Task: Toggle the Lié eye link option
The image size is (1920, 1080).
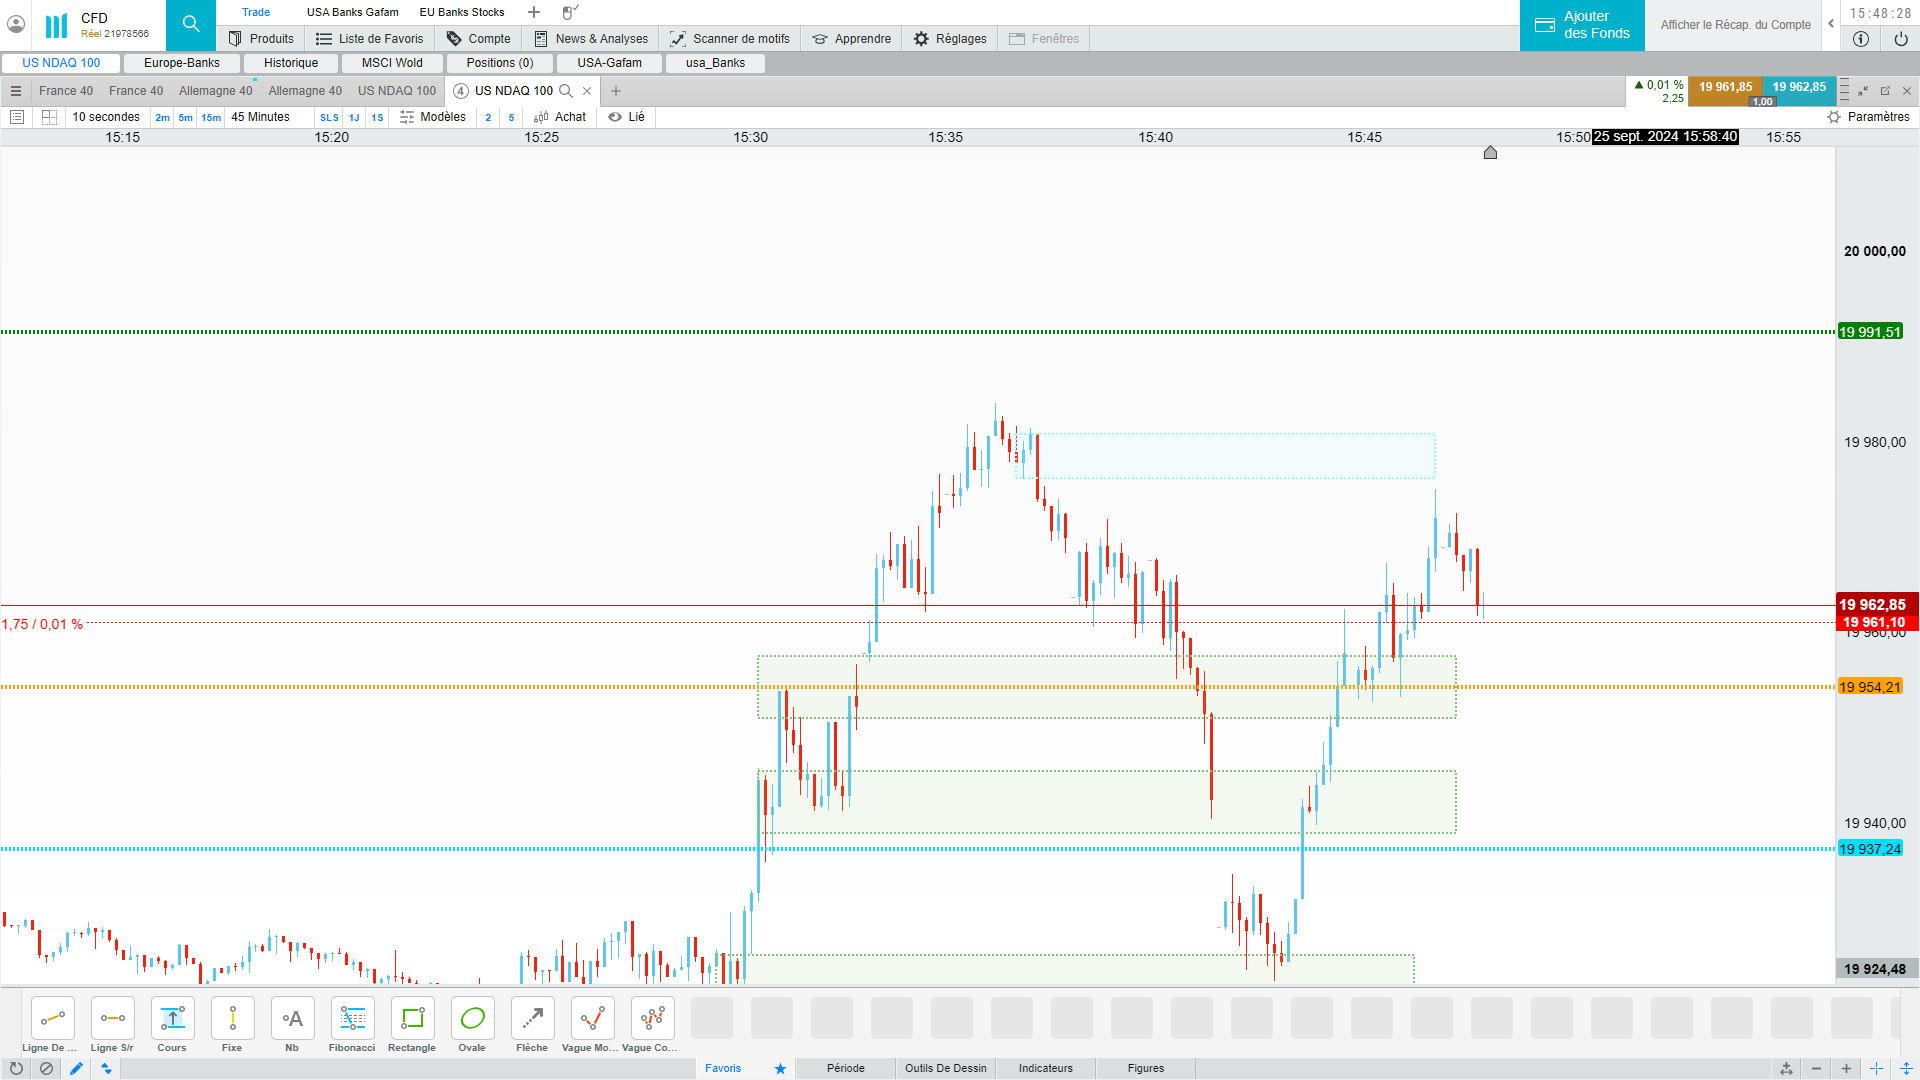Action: point(627,117)
